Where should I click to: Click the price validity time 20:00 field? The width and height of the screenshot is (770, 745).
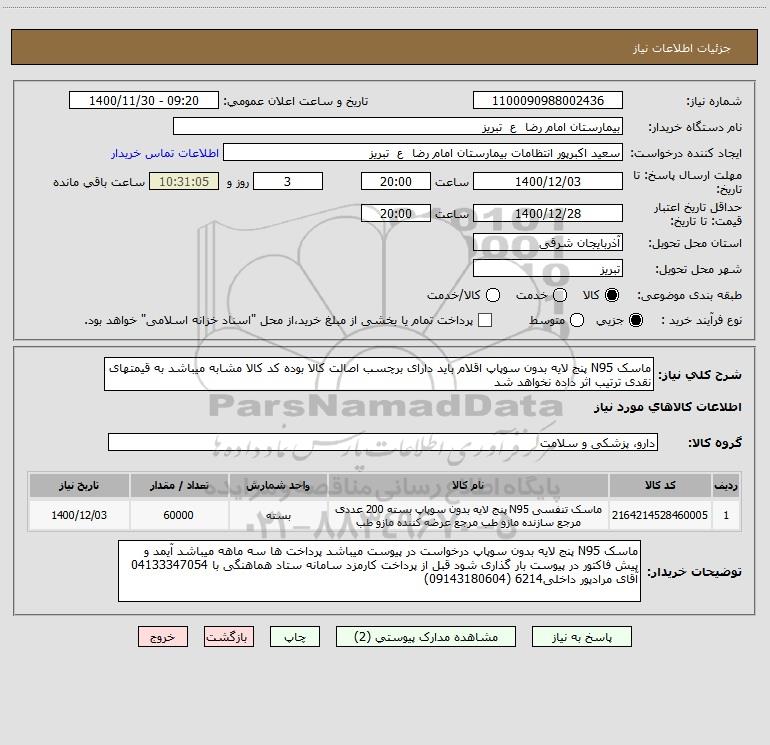point(396,213)
